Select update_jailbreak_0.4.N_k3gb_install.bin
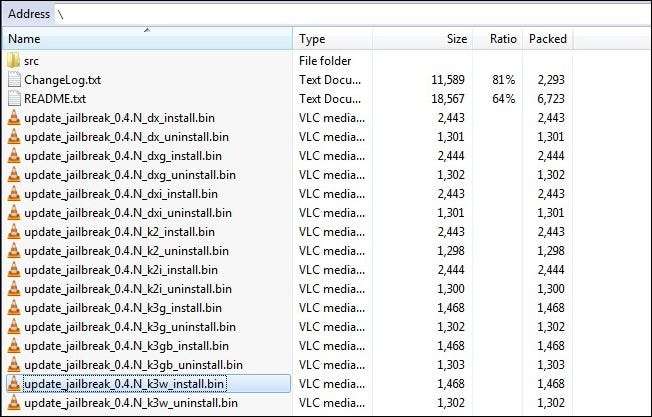 pos(126,346)
